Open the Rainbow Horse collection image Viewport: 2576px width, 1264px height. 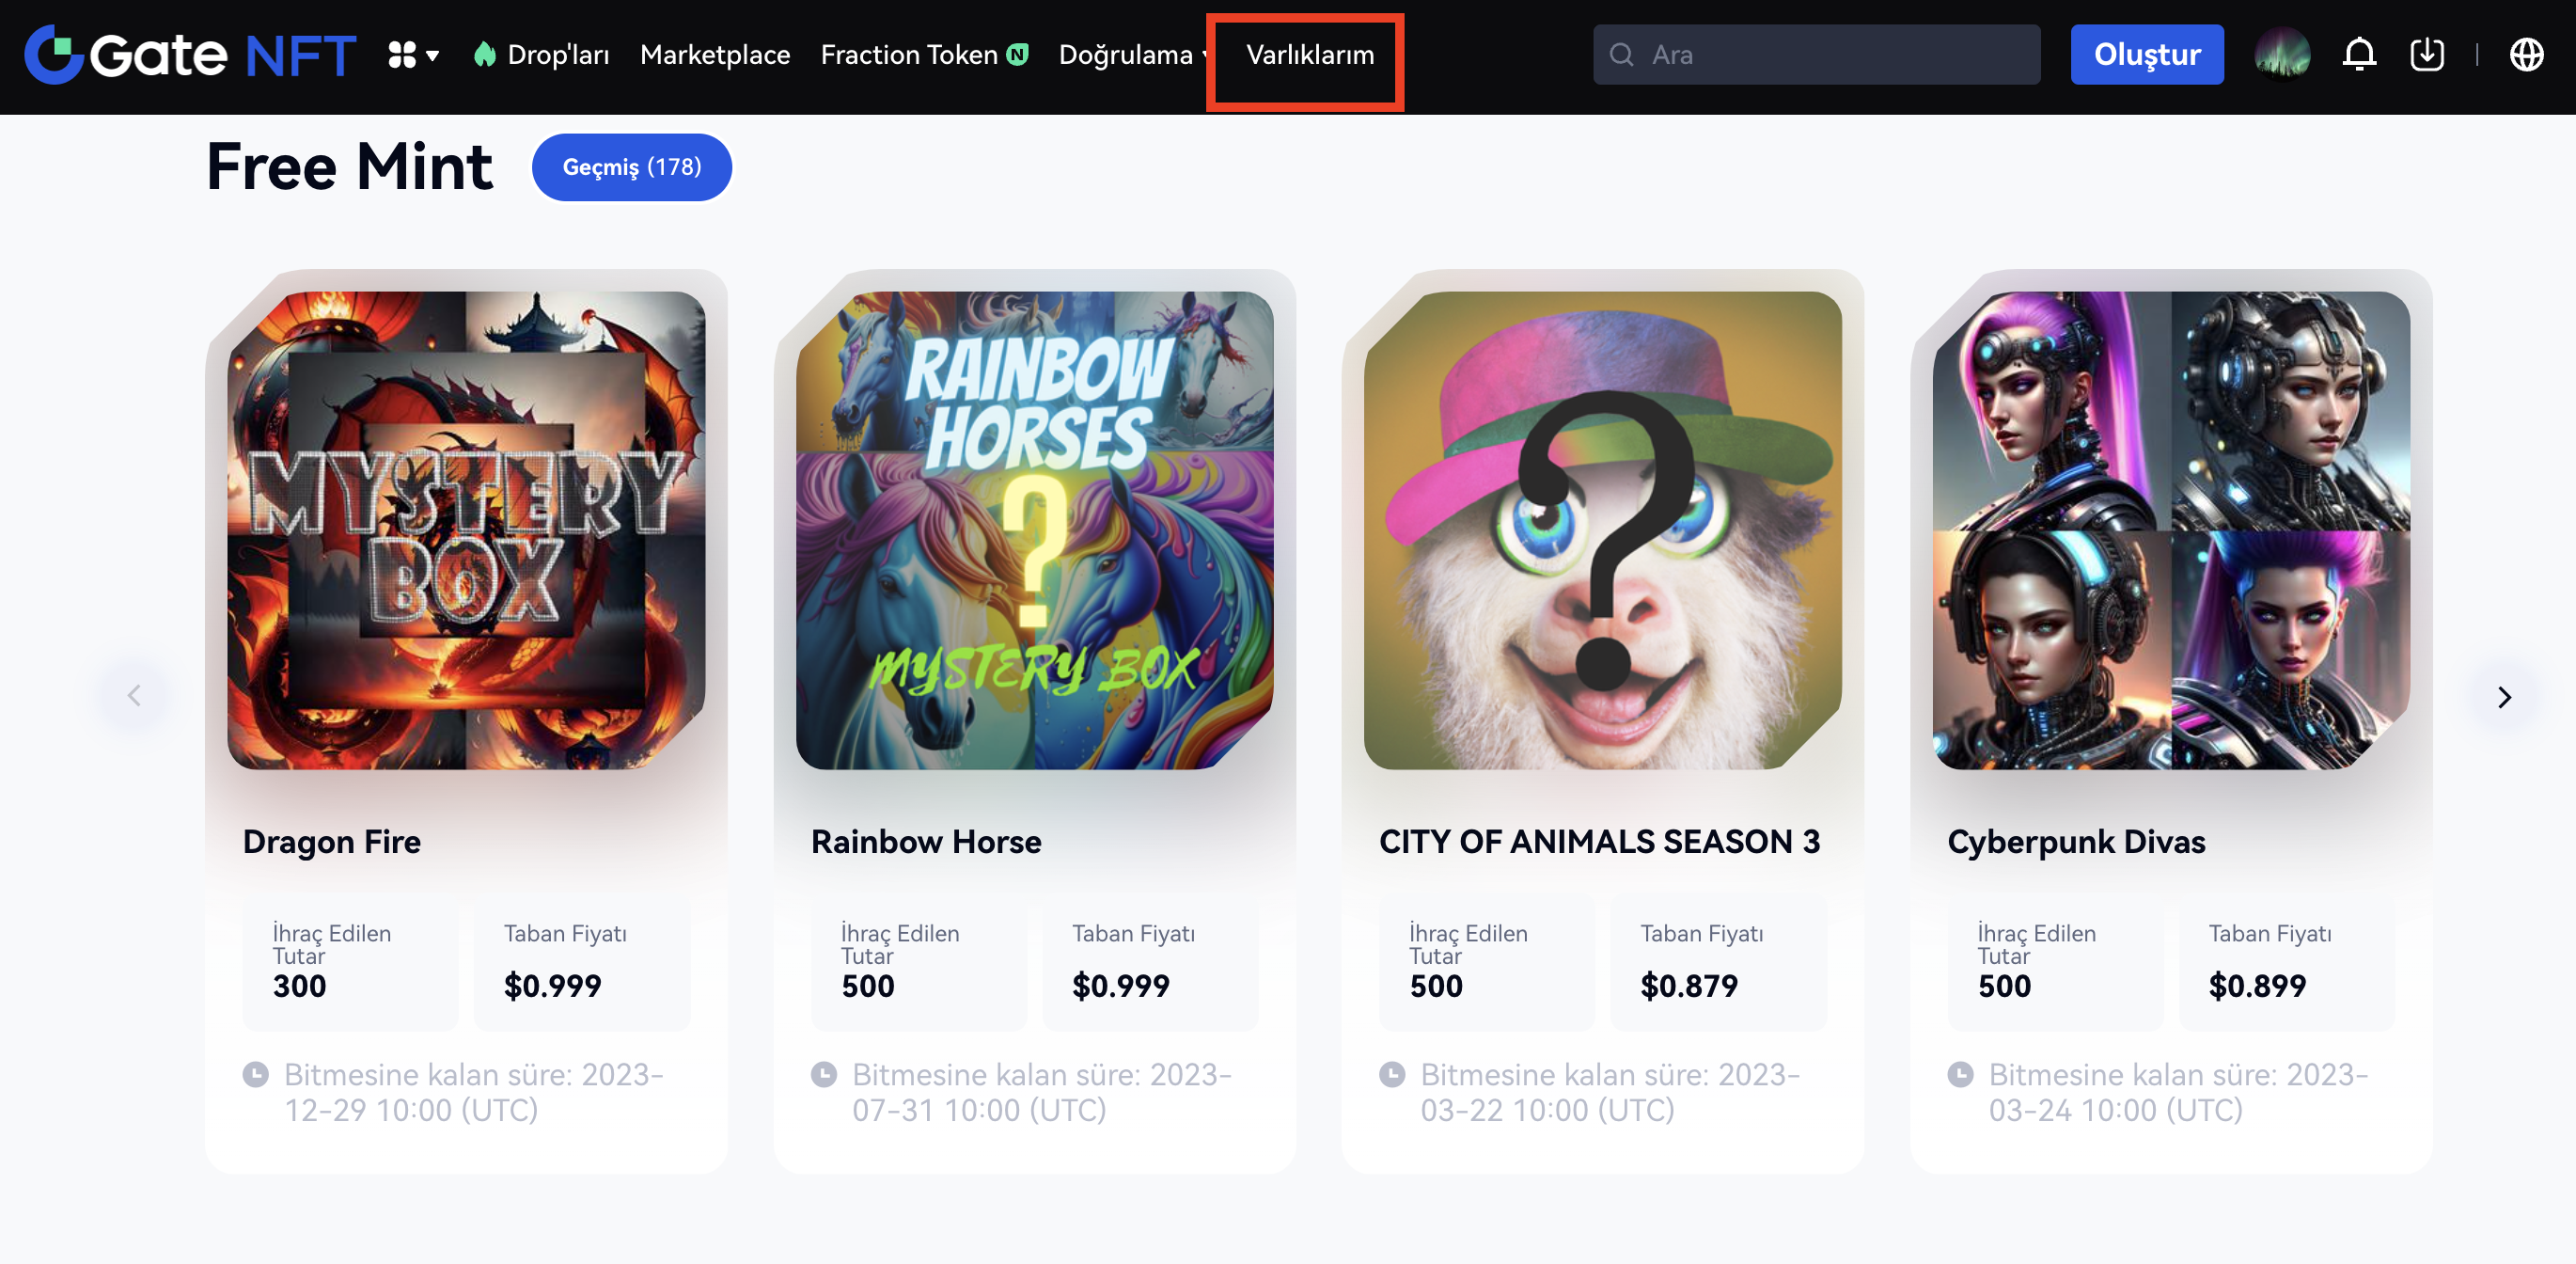point(1034,530)
